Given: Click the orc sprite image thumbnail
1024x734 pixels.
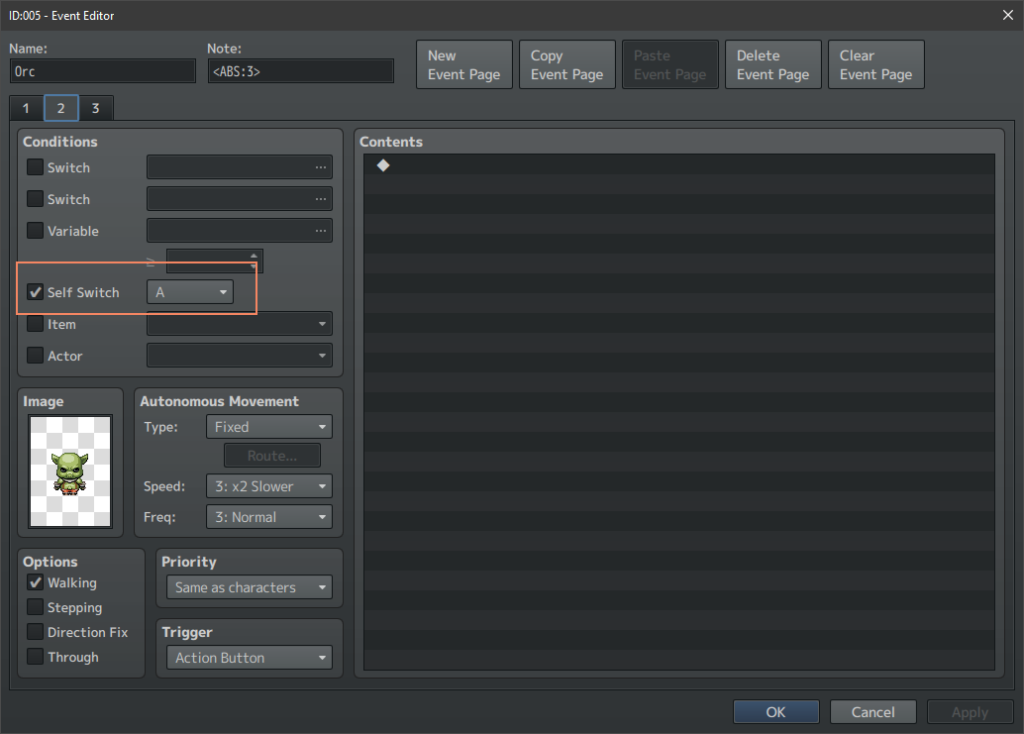Looking at the screenshot, I should pyautogui.click(x=71, y=471).
